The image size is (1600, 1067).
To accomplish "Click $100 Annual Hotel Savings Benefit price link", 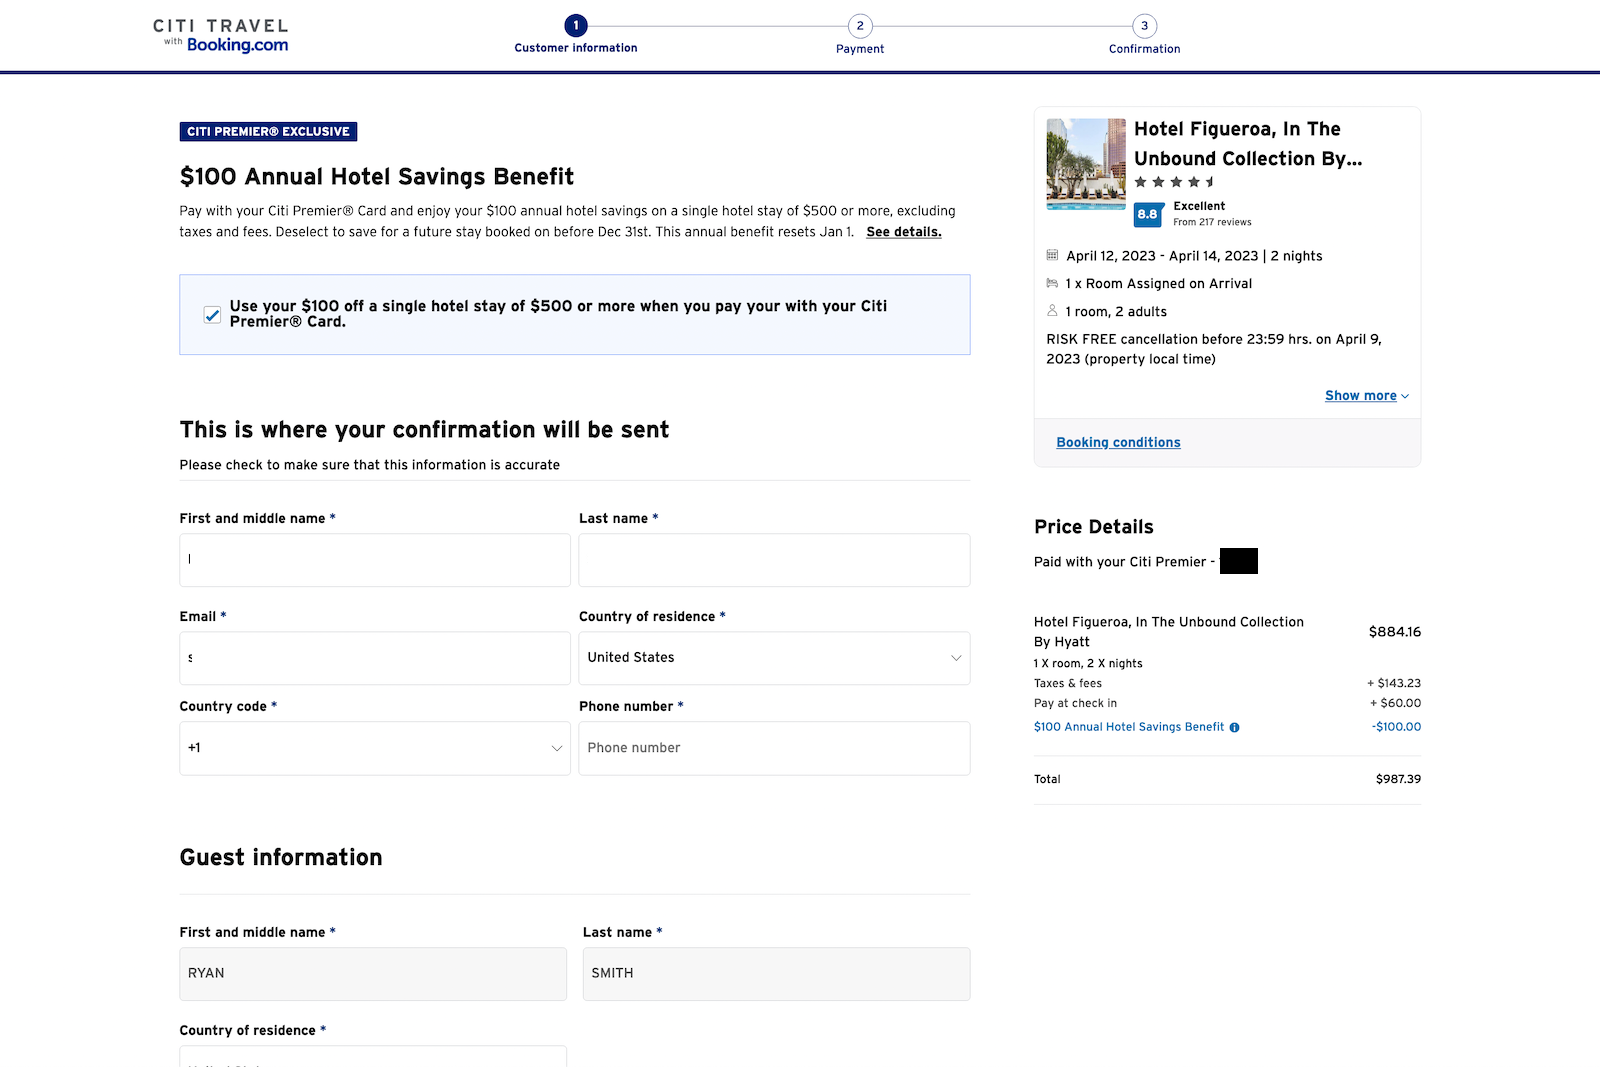I will click(1129, 727).
